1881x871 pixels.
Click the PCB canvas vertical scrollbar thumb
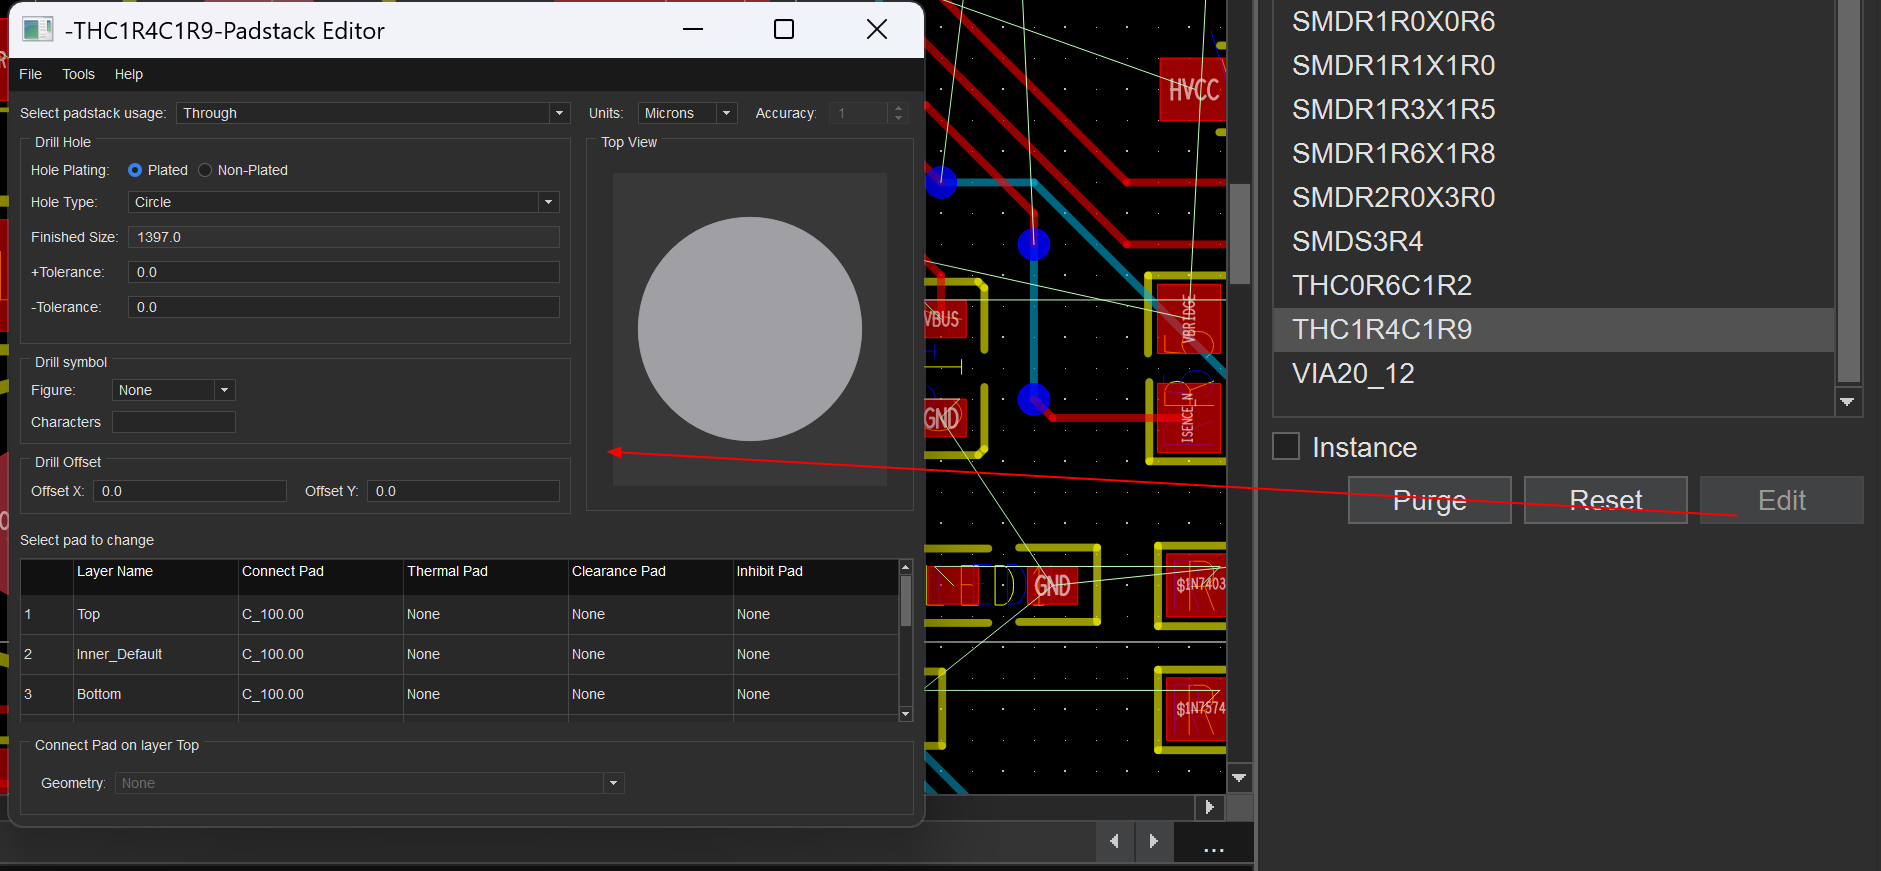(1239, 233)
